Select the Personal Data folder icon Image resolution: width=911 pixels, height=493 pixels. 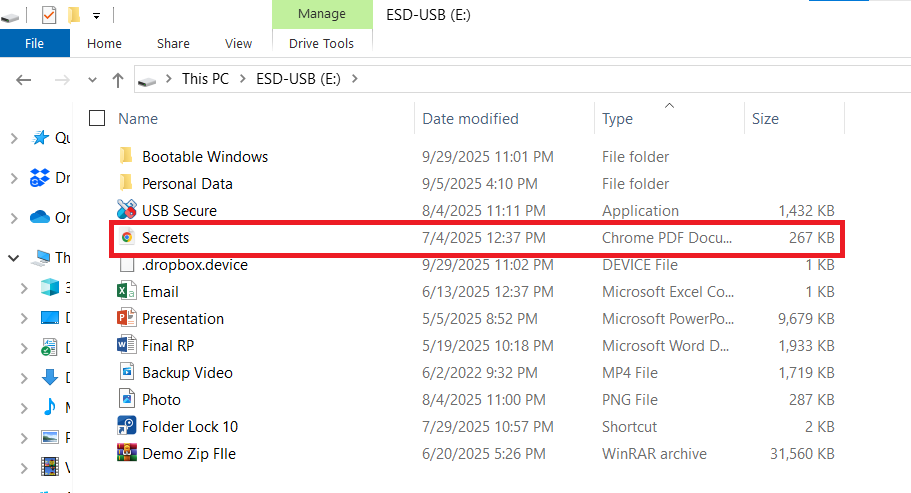click(x=125, y=183)
